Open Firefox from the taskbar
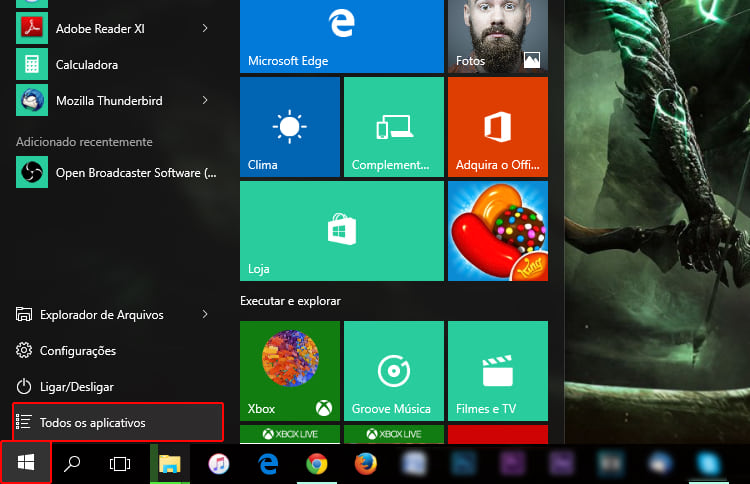 [365, 463]
